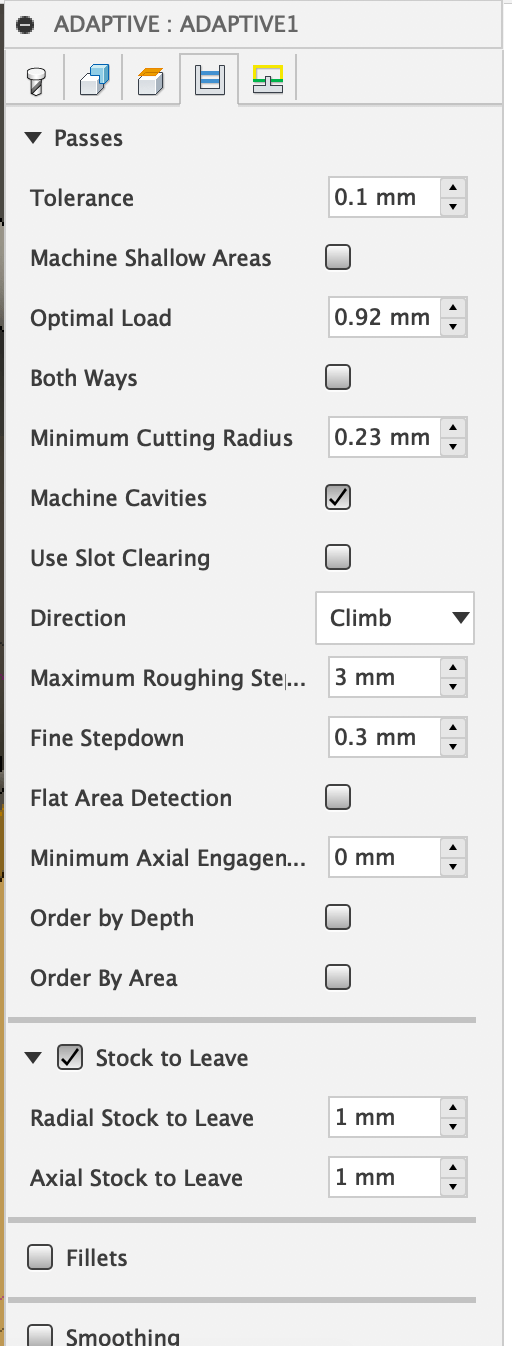Open the Direction dropdown set to Climb
This screenshot has height=1346, width=512.
(395, 618)
